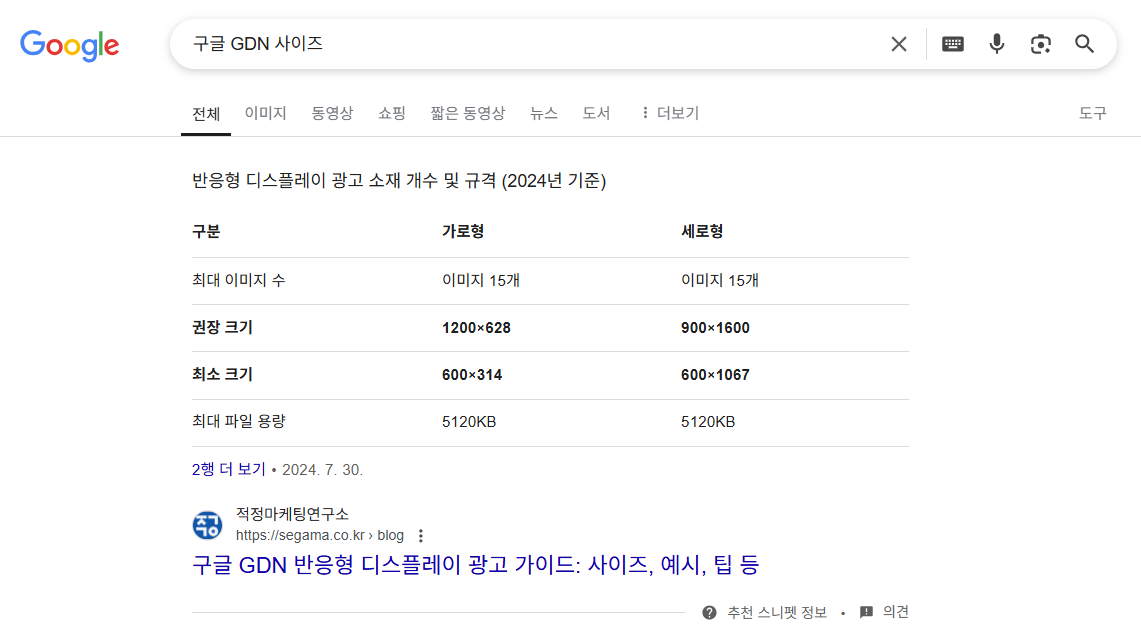
Task: Click the https://segama.co.kr › blog URL
Action: pyautogui.click(x=319, y=535)
